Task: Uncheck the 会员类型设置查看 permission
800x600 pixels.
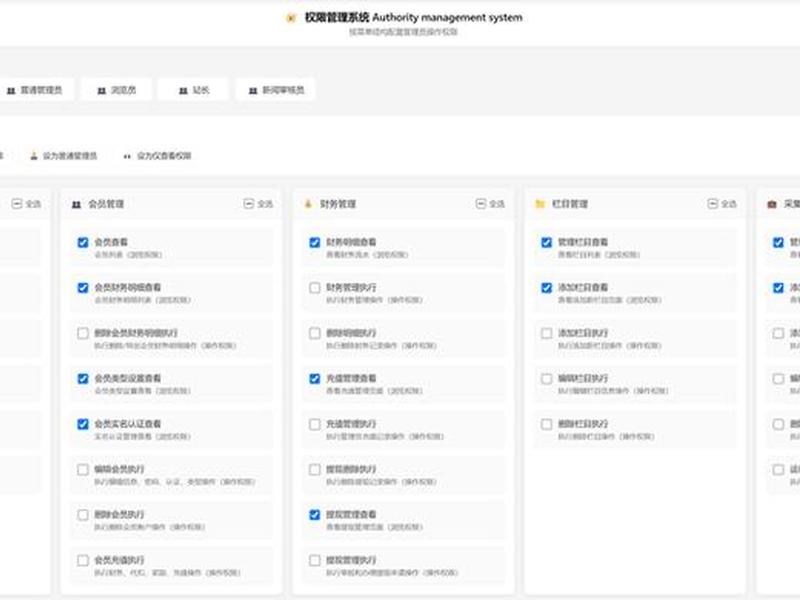Action: tap(83, 379)
